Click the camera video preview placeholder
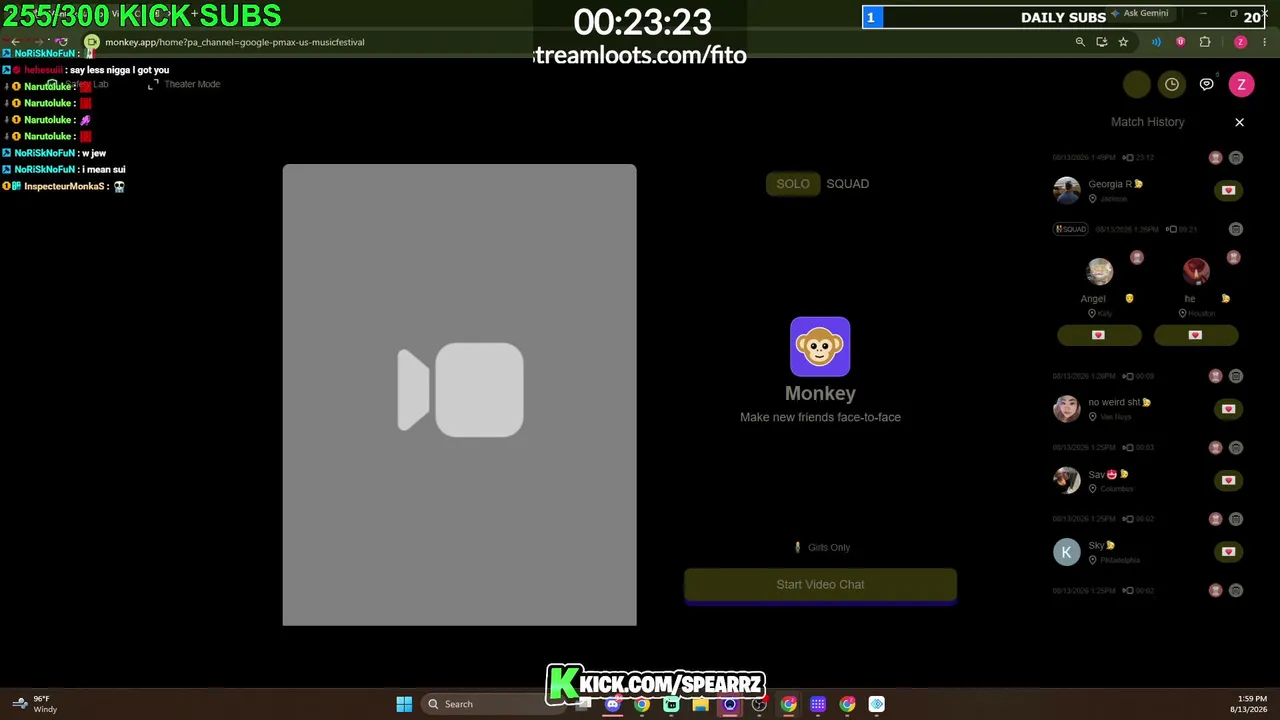1280x720 pixels. 459,395
